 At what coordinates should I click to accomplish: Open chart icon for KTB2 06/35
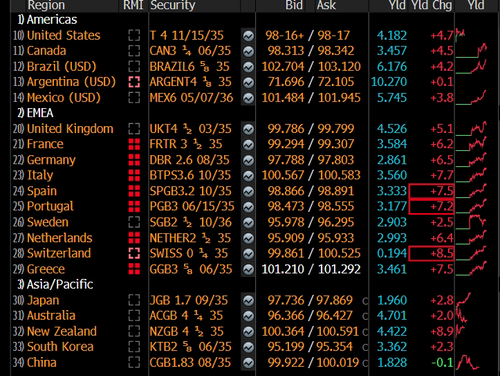tap(248, 347)
